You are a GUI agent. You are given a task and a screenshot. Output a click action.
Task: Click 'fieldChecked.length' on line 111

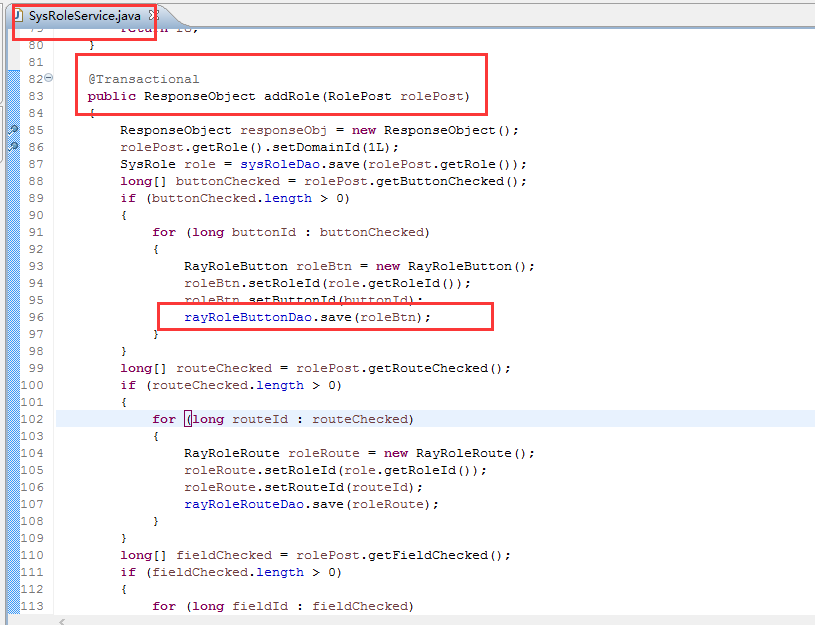pyautogui.click(x=228, y=572)
